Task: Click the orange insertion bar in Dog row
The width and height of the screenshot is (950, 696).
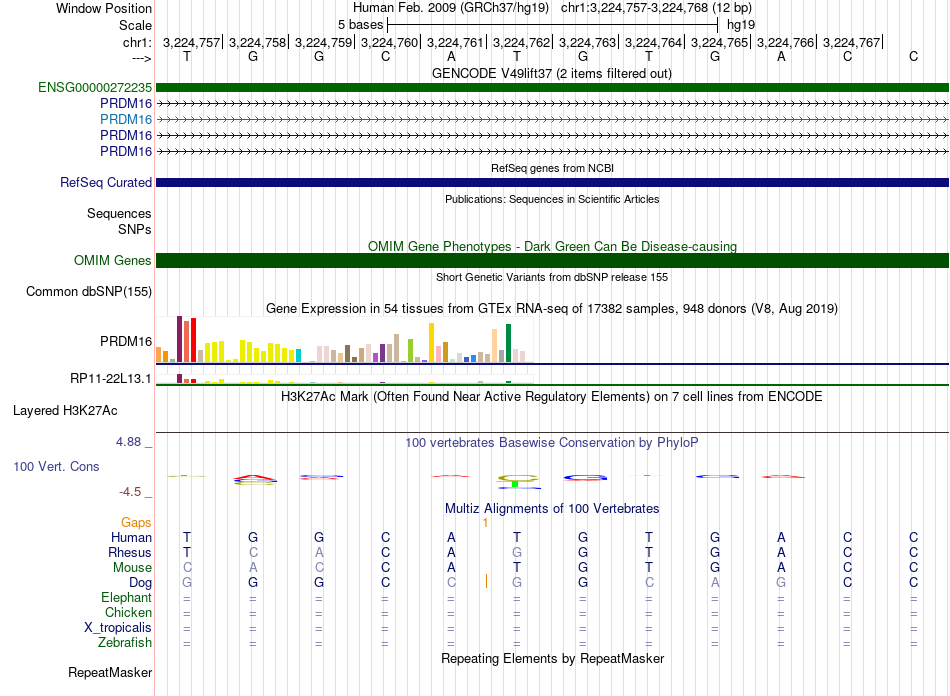Action: click(486, 582)
